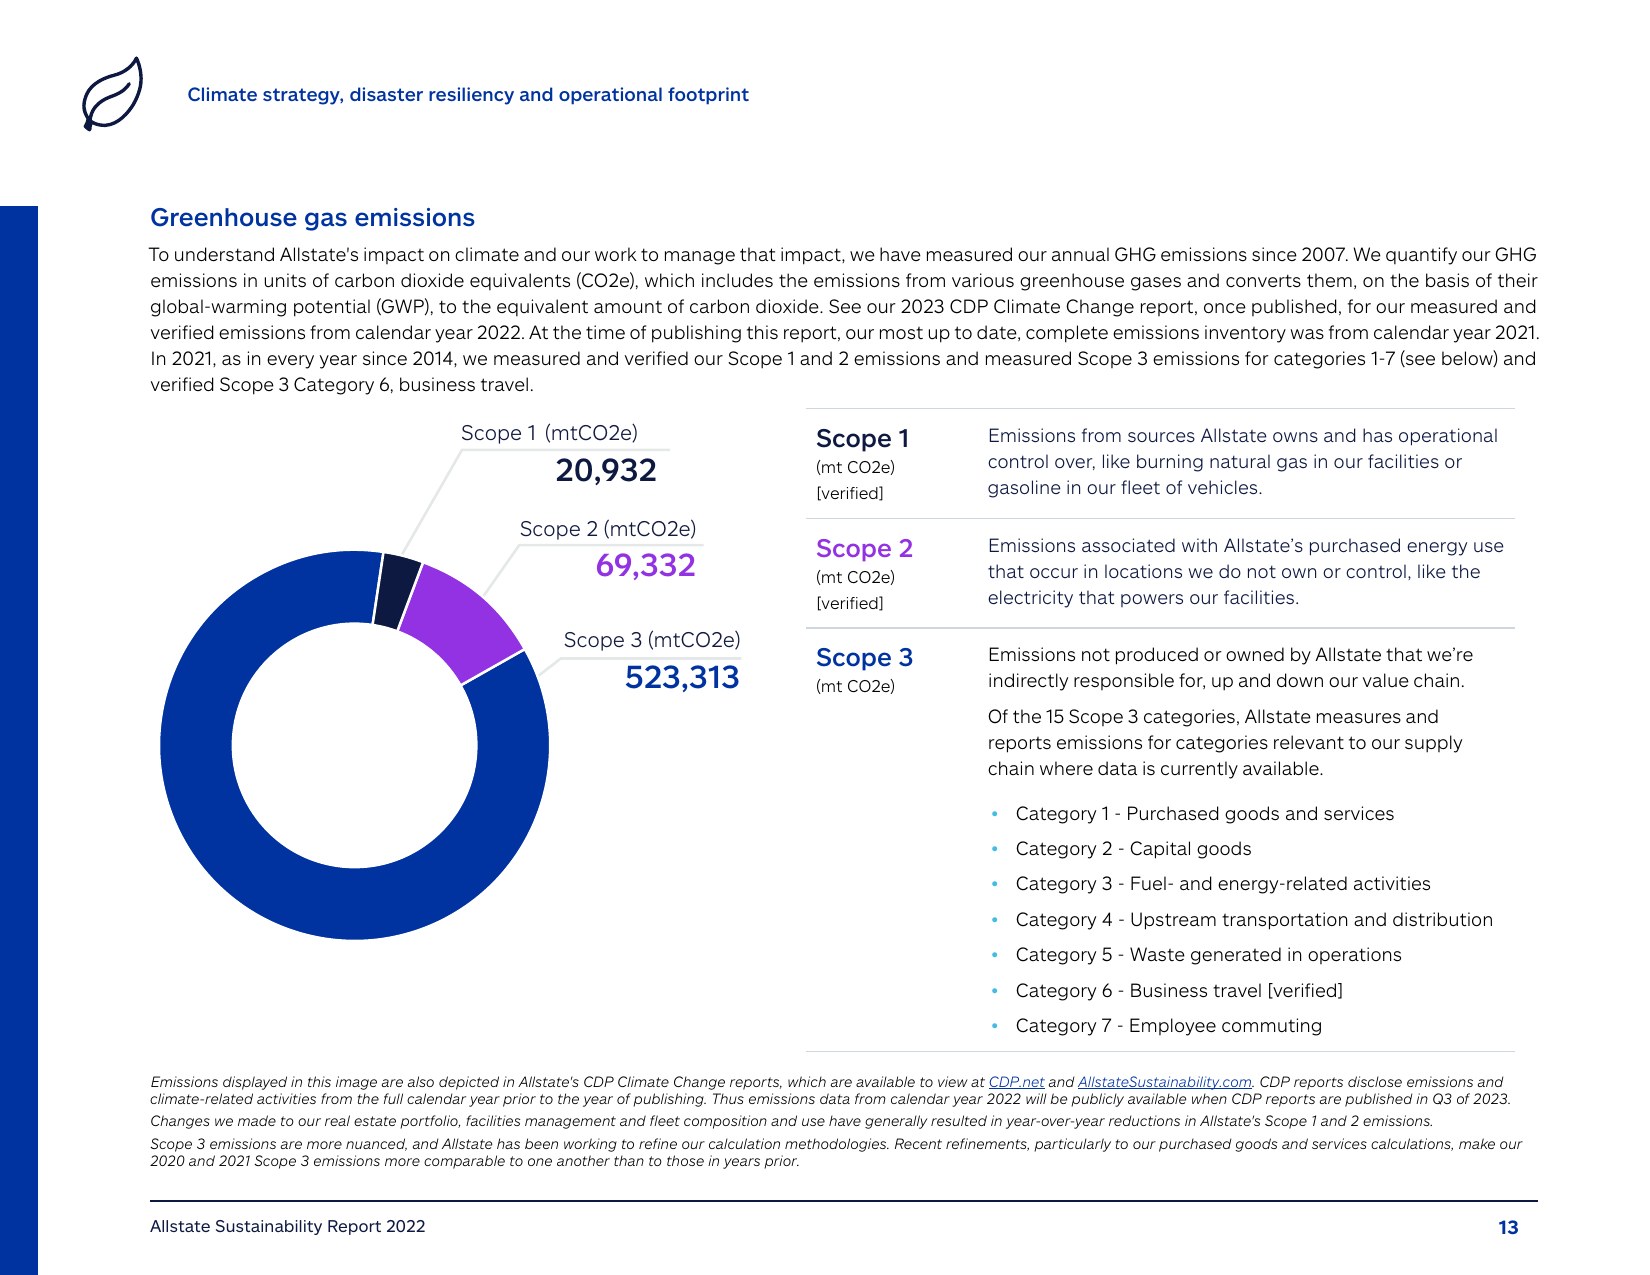This screenshot has width=1650, height=1275.
Task: Click the sentence 'Emissions from sources Allstate owns'
Action: pos(1243,462)
